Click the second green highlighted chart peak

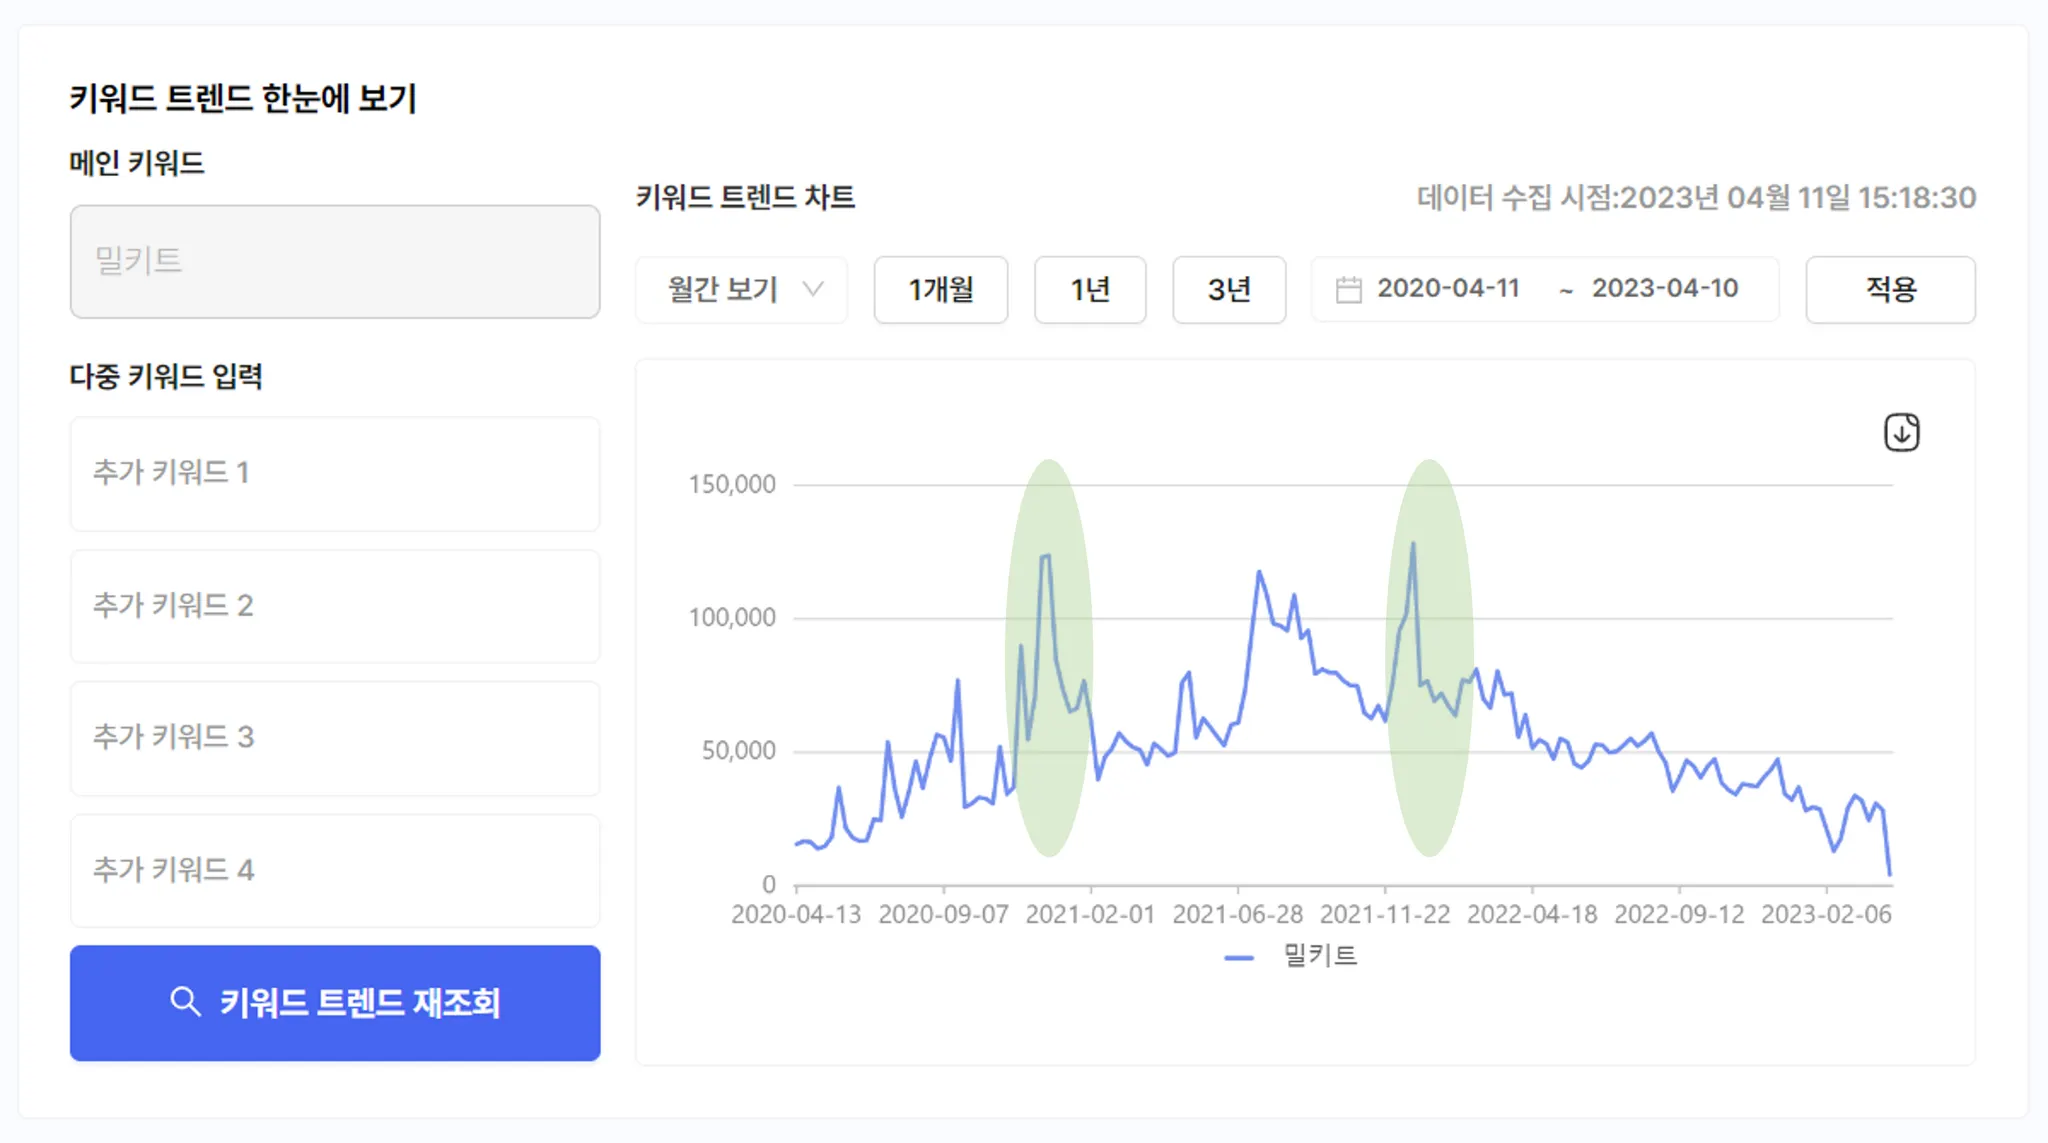point(1413,544)
